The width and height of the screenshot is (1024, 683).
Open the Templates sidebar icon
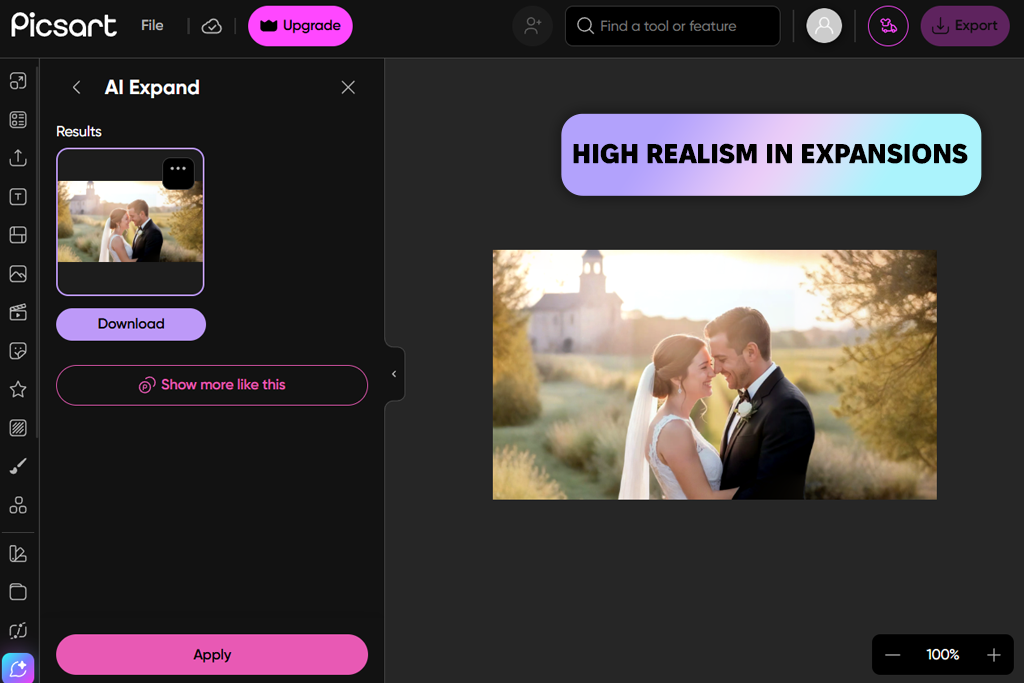18,119
